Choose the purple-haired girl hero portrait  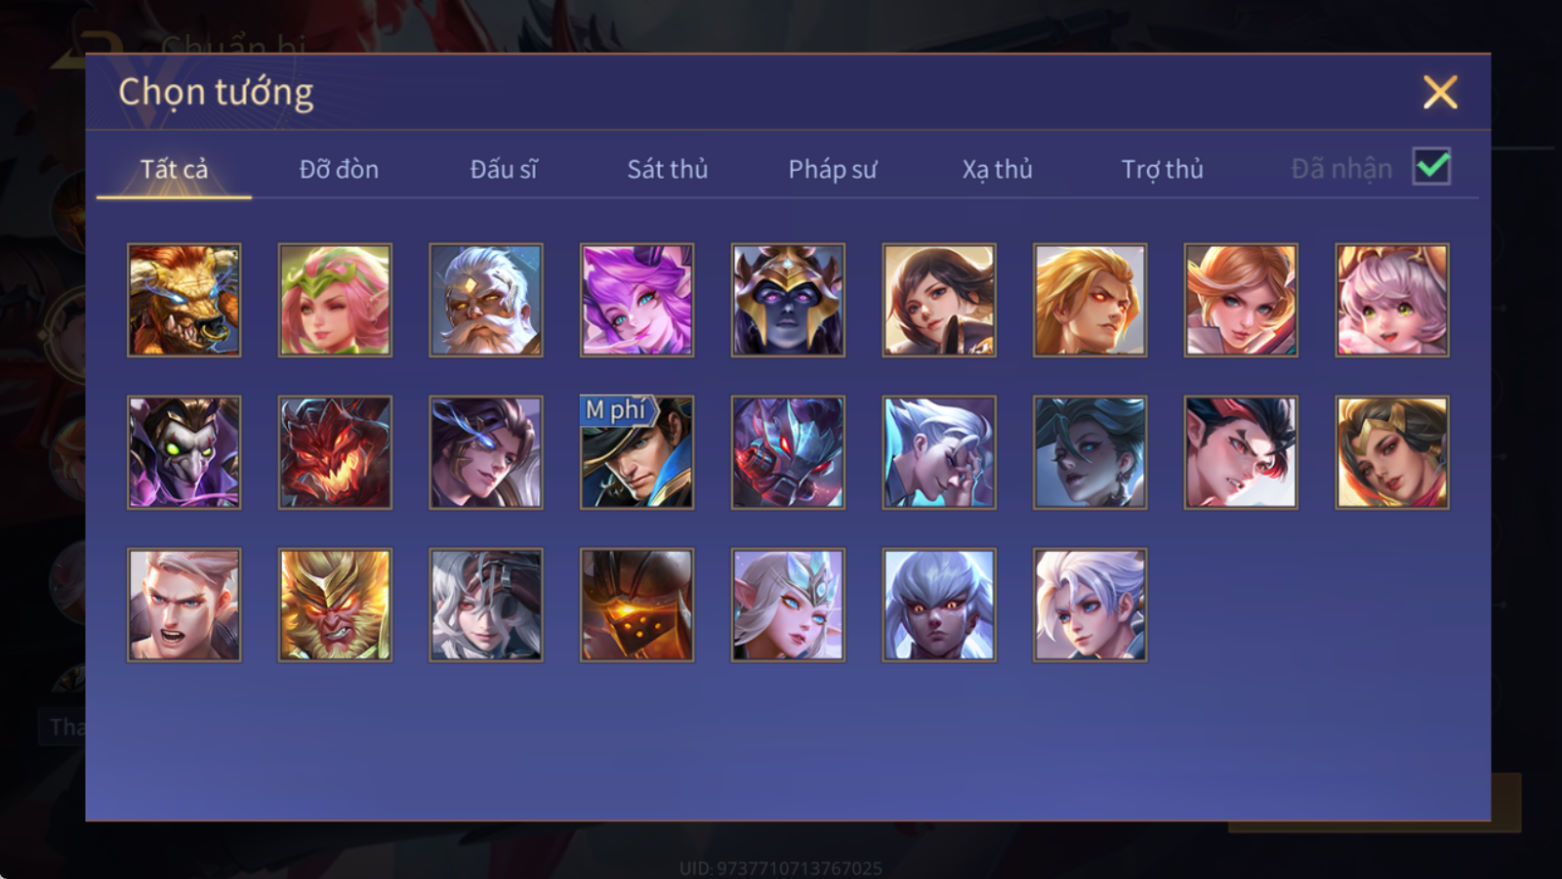coord(637,300)
